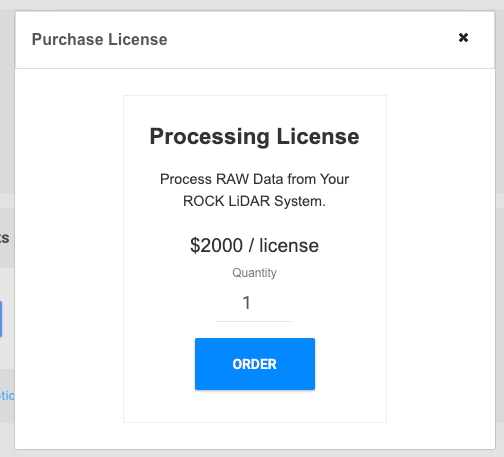Click the partially hidden blue button behind dialog
The image size is (504, 457).
click(1, 319)
